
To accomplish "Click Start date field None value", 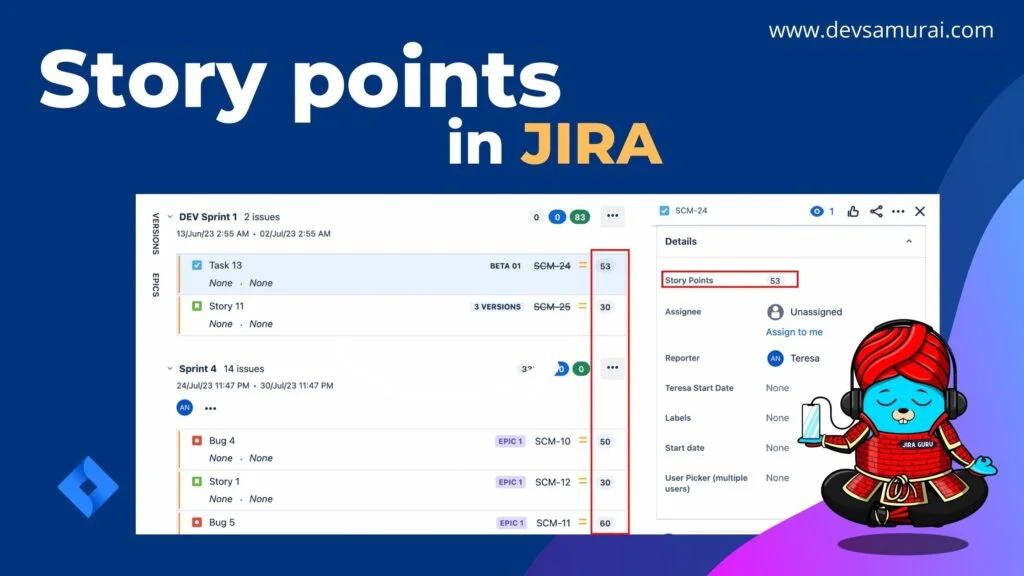I will click(x=777, y=447).
